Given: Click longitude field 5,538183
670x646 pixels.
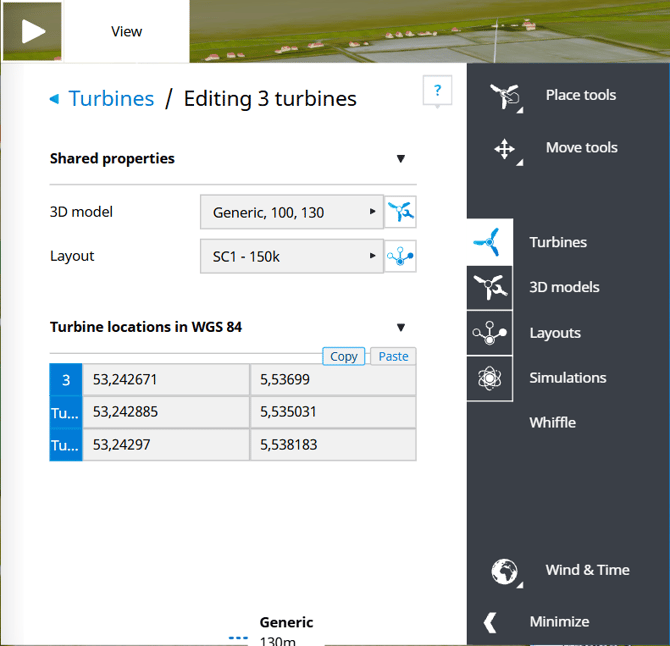Looking at the screenshot, I should tap(333, 445).
